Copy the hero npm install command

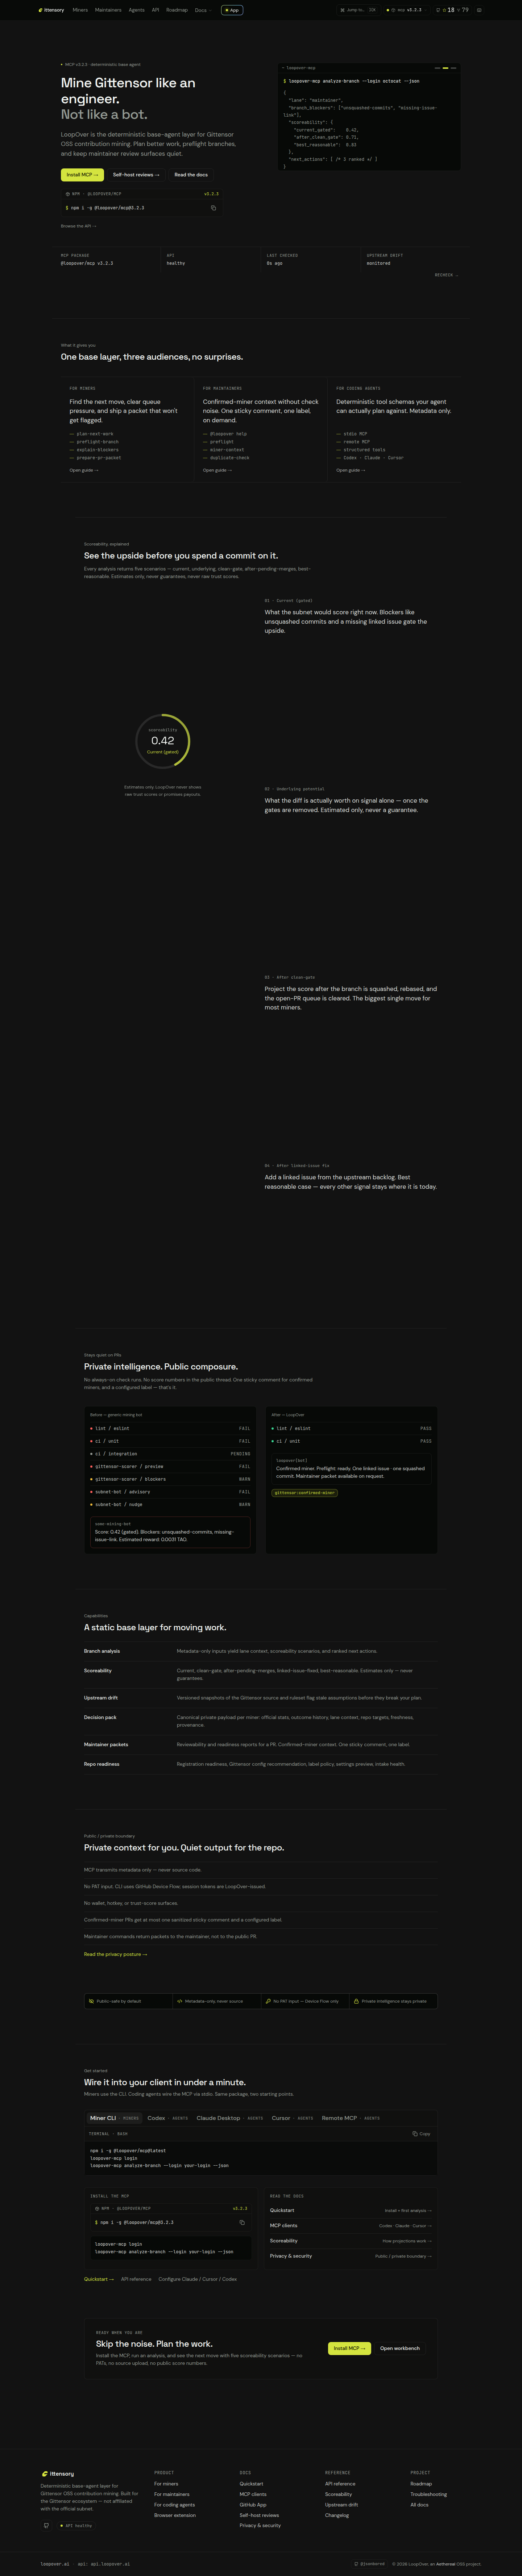[213, 208]
